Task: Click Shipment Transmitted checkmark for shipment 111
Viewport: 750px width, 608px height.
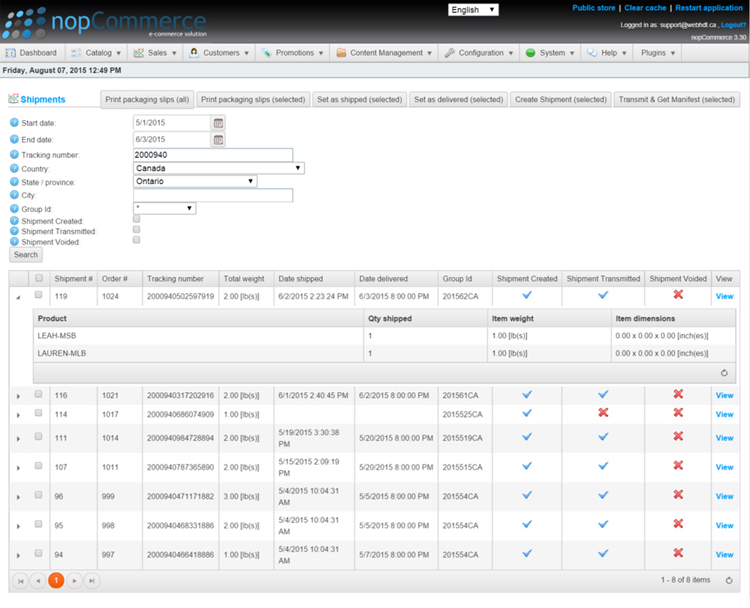Action: tap(603, 436)
